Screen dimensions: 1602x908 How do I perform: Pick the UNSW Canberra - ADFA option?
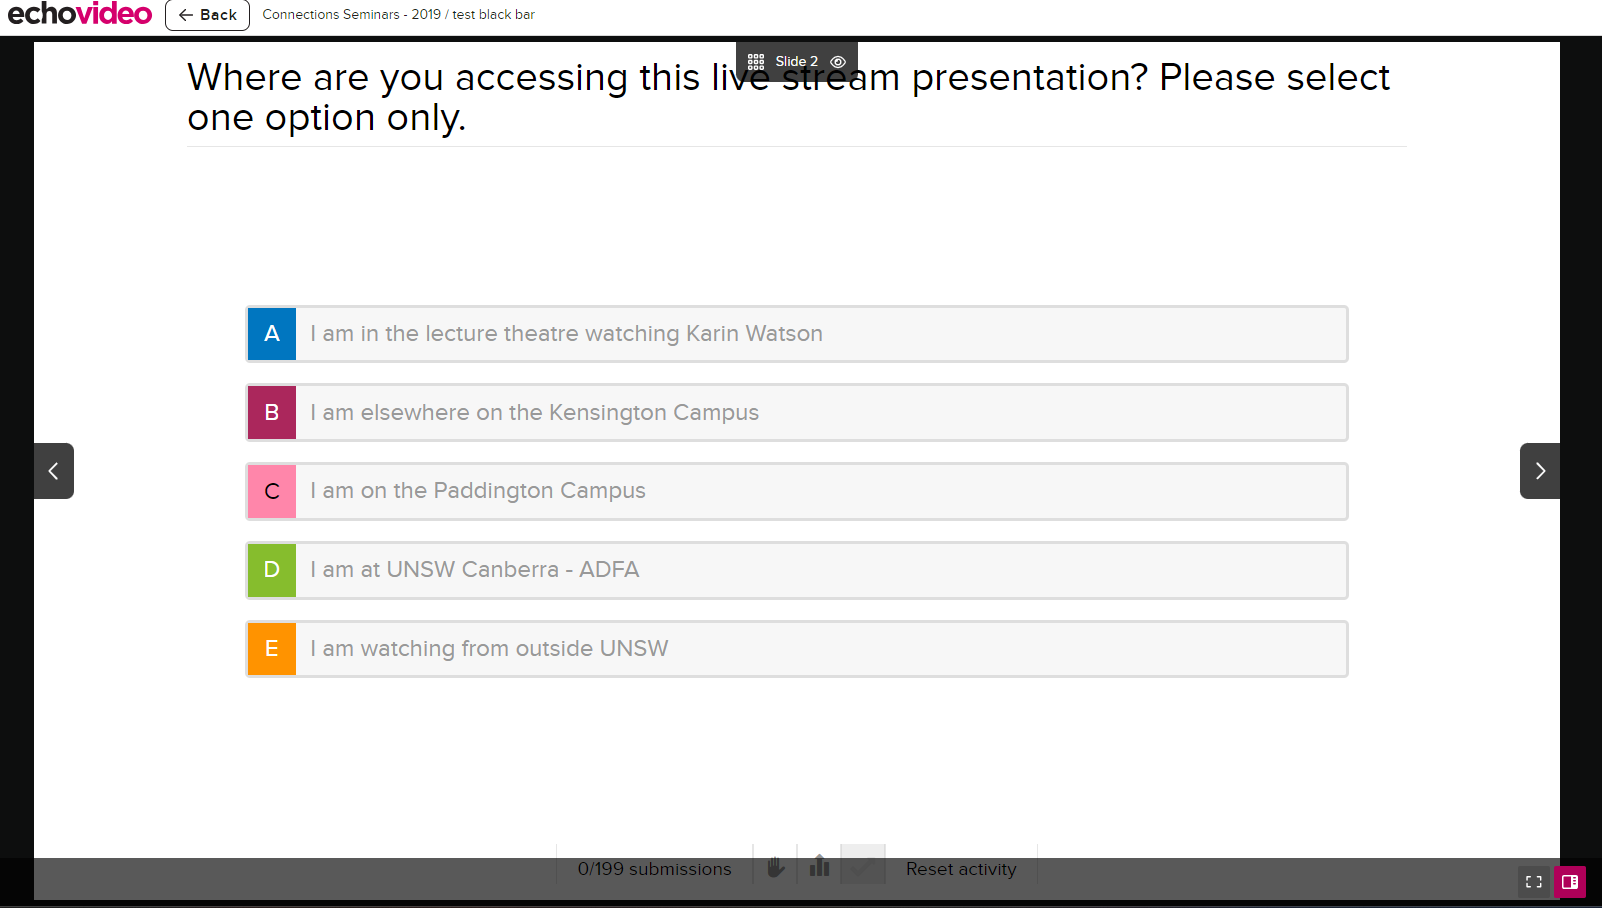pos(796,570)
